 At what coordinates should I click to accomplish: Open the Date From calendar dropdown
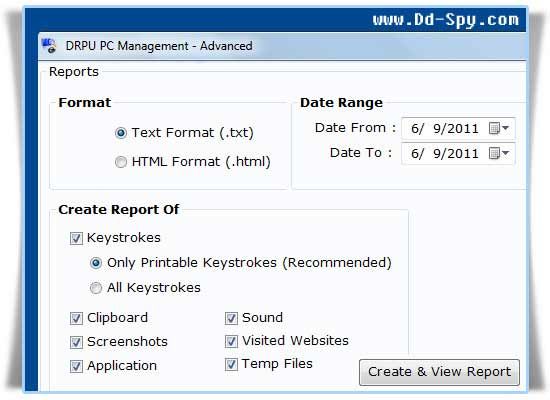coord(499,128)
